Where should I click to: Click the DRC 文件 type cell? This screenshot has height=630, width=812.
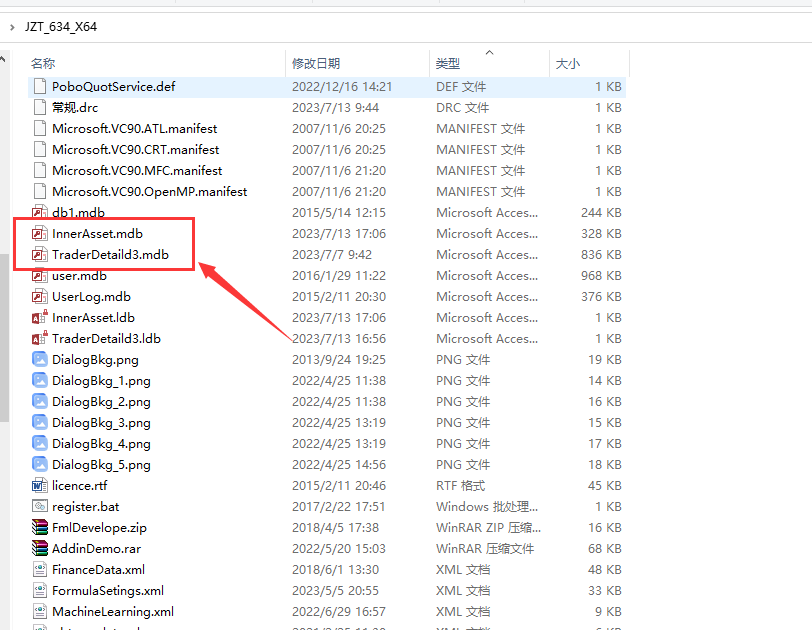462,108
